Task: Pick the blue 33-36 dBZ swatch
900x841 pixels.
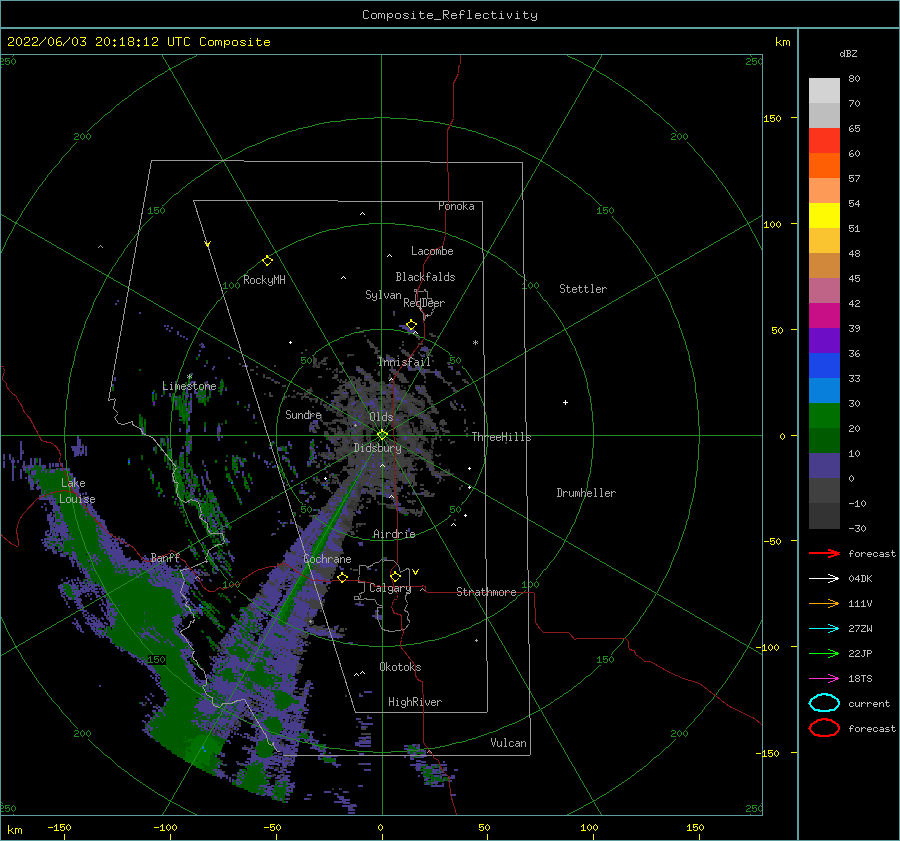Action: pos(824,366)
